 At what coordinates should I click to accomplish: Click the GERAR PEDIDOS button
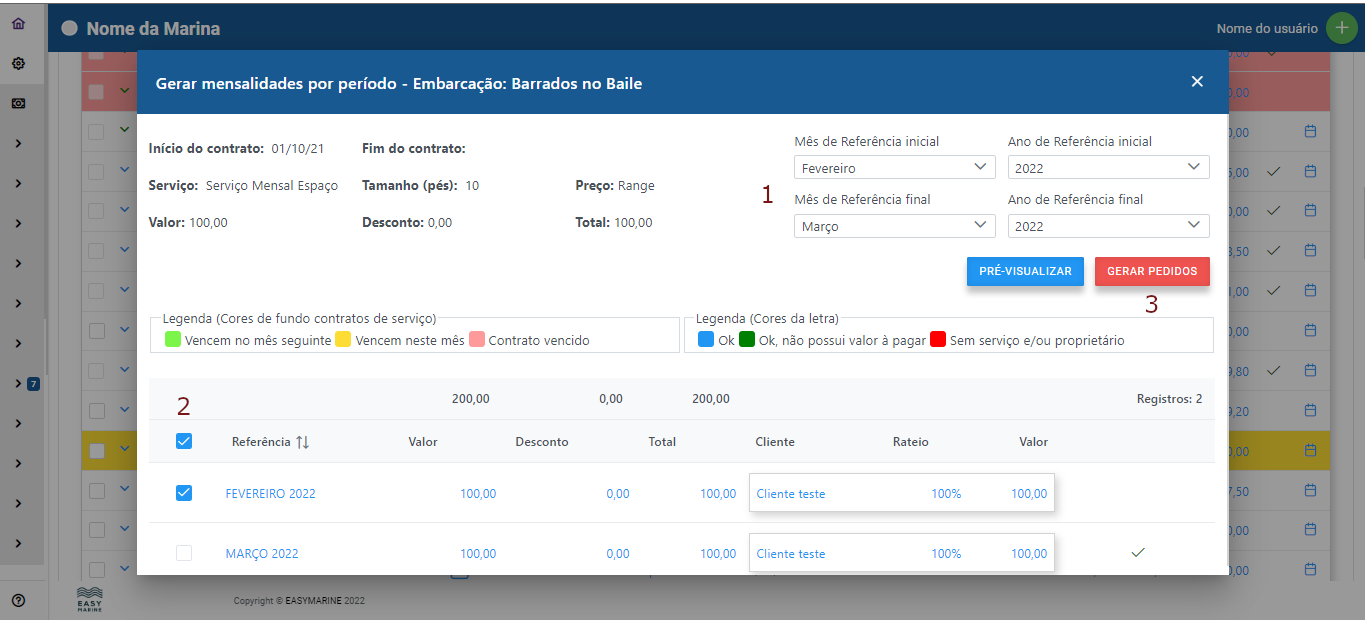pyautogui.click(x=1152, y=271)
